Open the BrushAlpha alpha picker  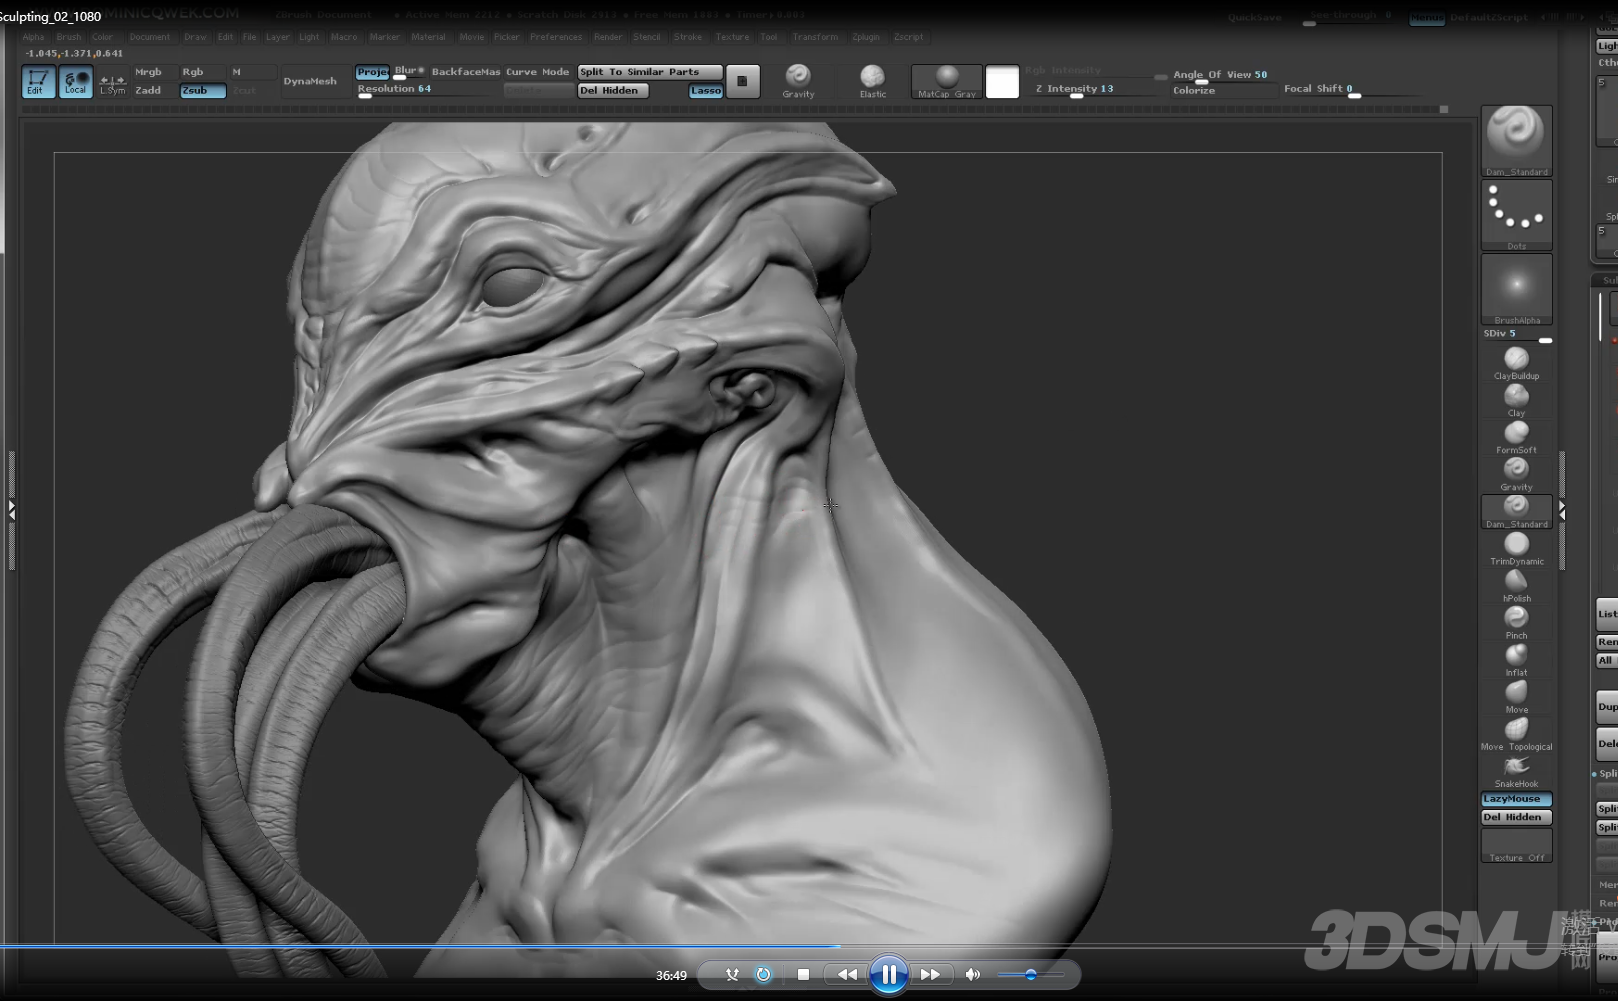[x=1516, y=289]
